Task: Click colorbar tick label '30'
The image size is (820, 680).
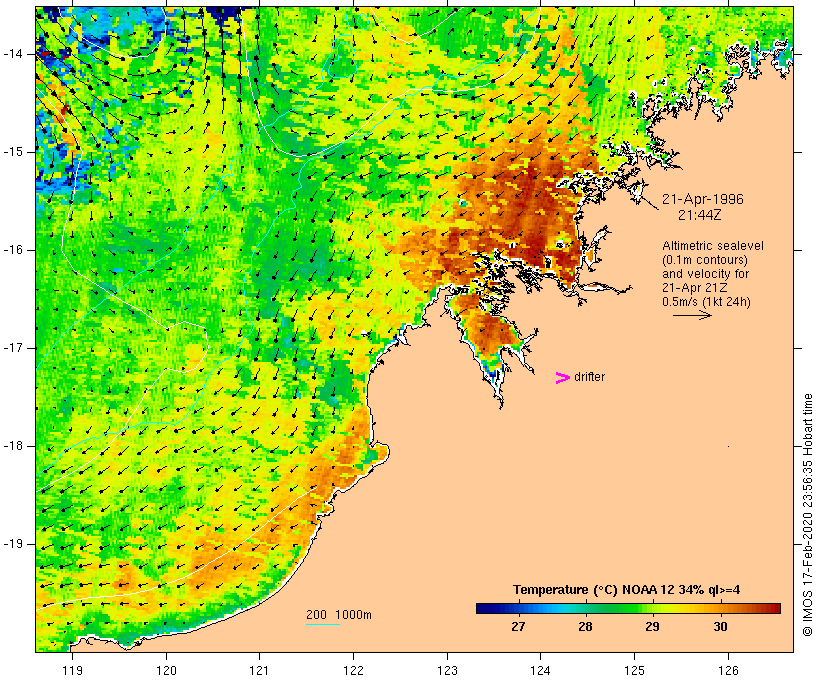Action: tap(720, 627)
